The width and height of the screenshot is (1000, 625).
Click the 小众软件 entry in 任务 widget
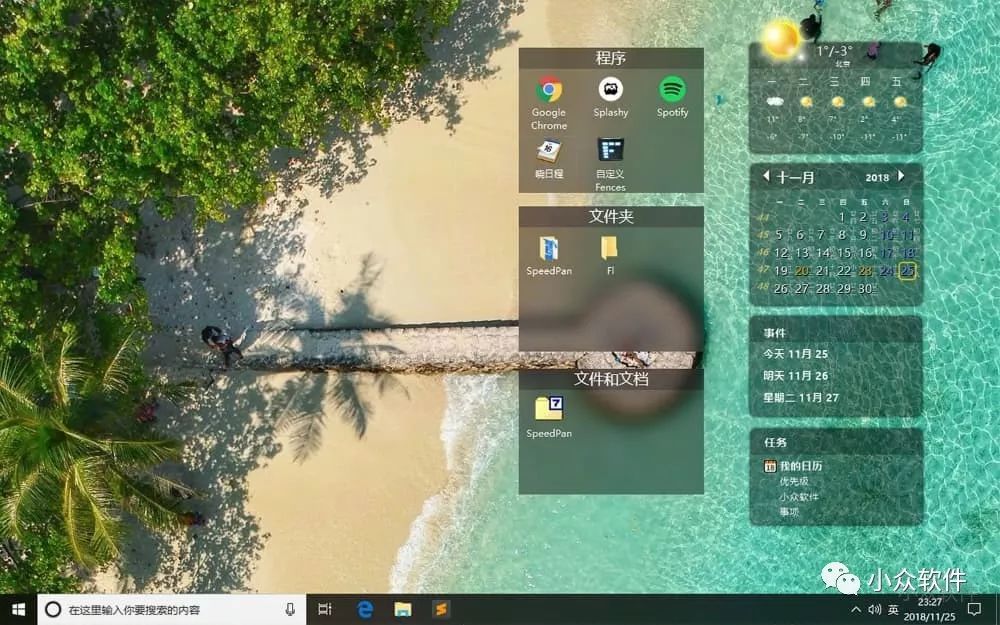798,496
